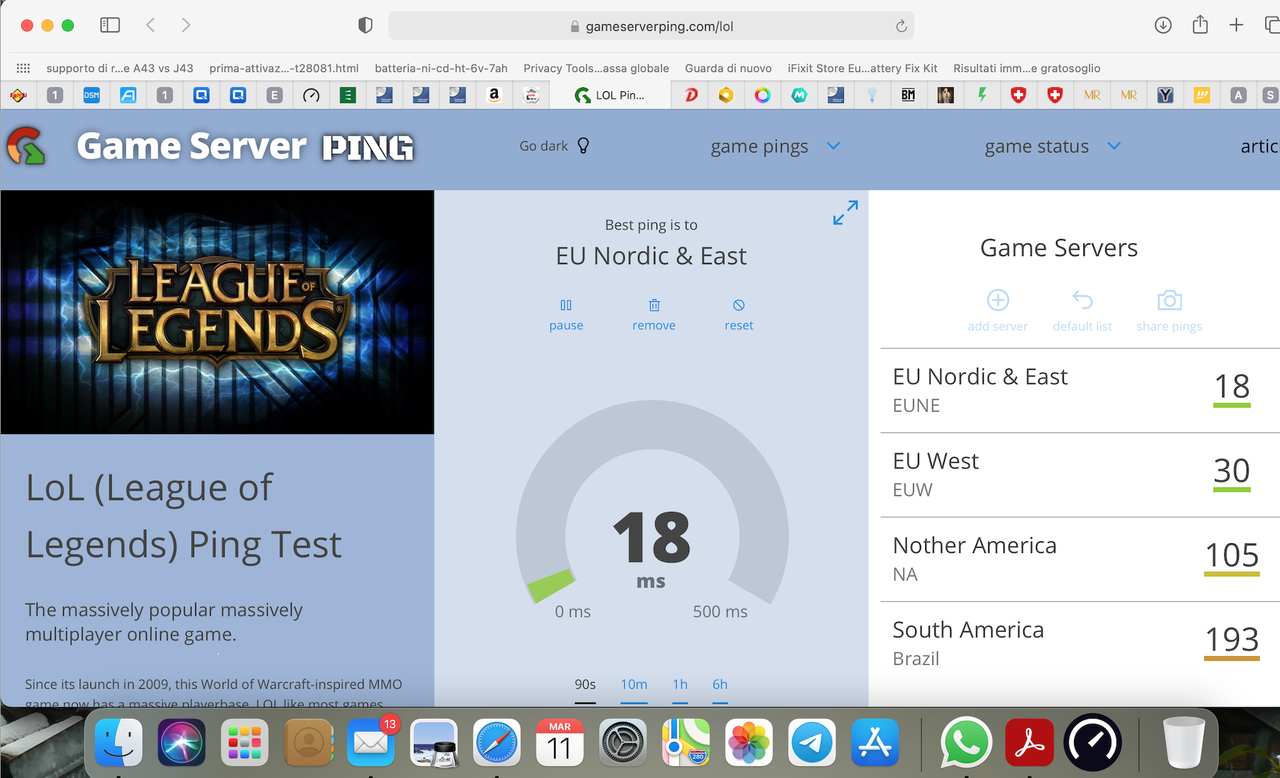The height and width of the screenshot is (778, 1280).
Task: Click the reset icon in ping panel
Action: (739, 305)
